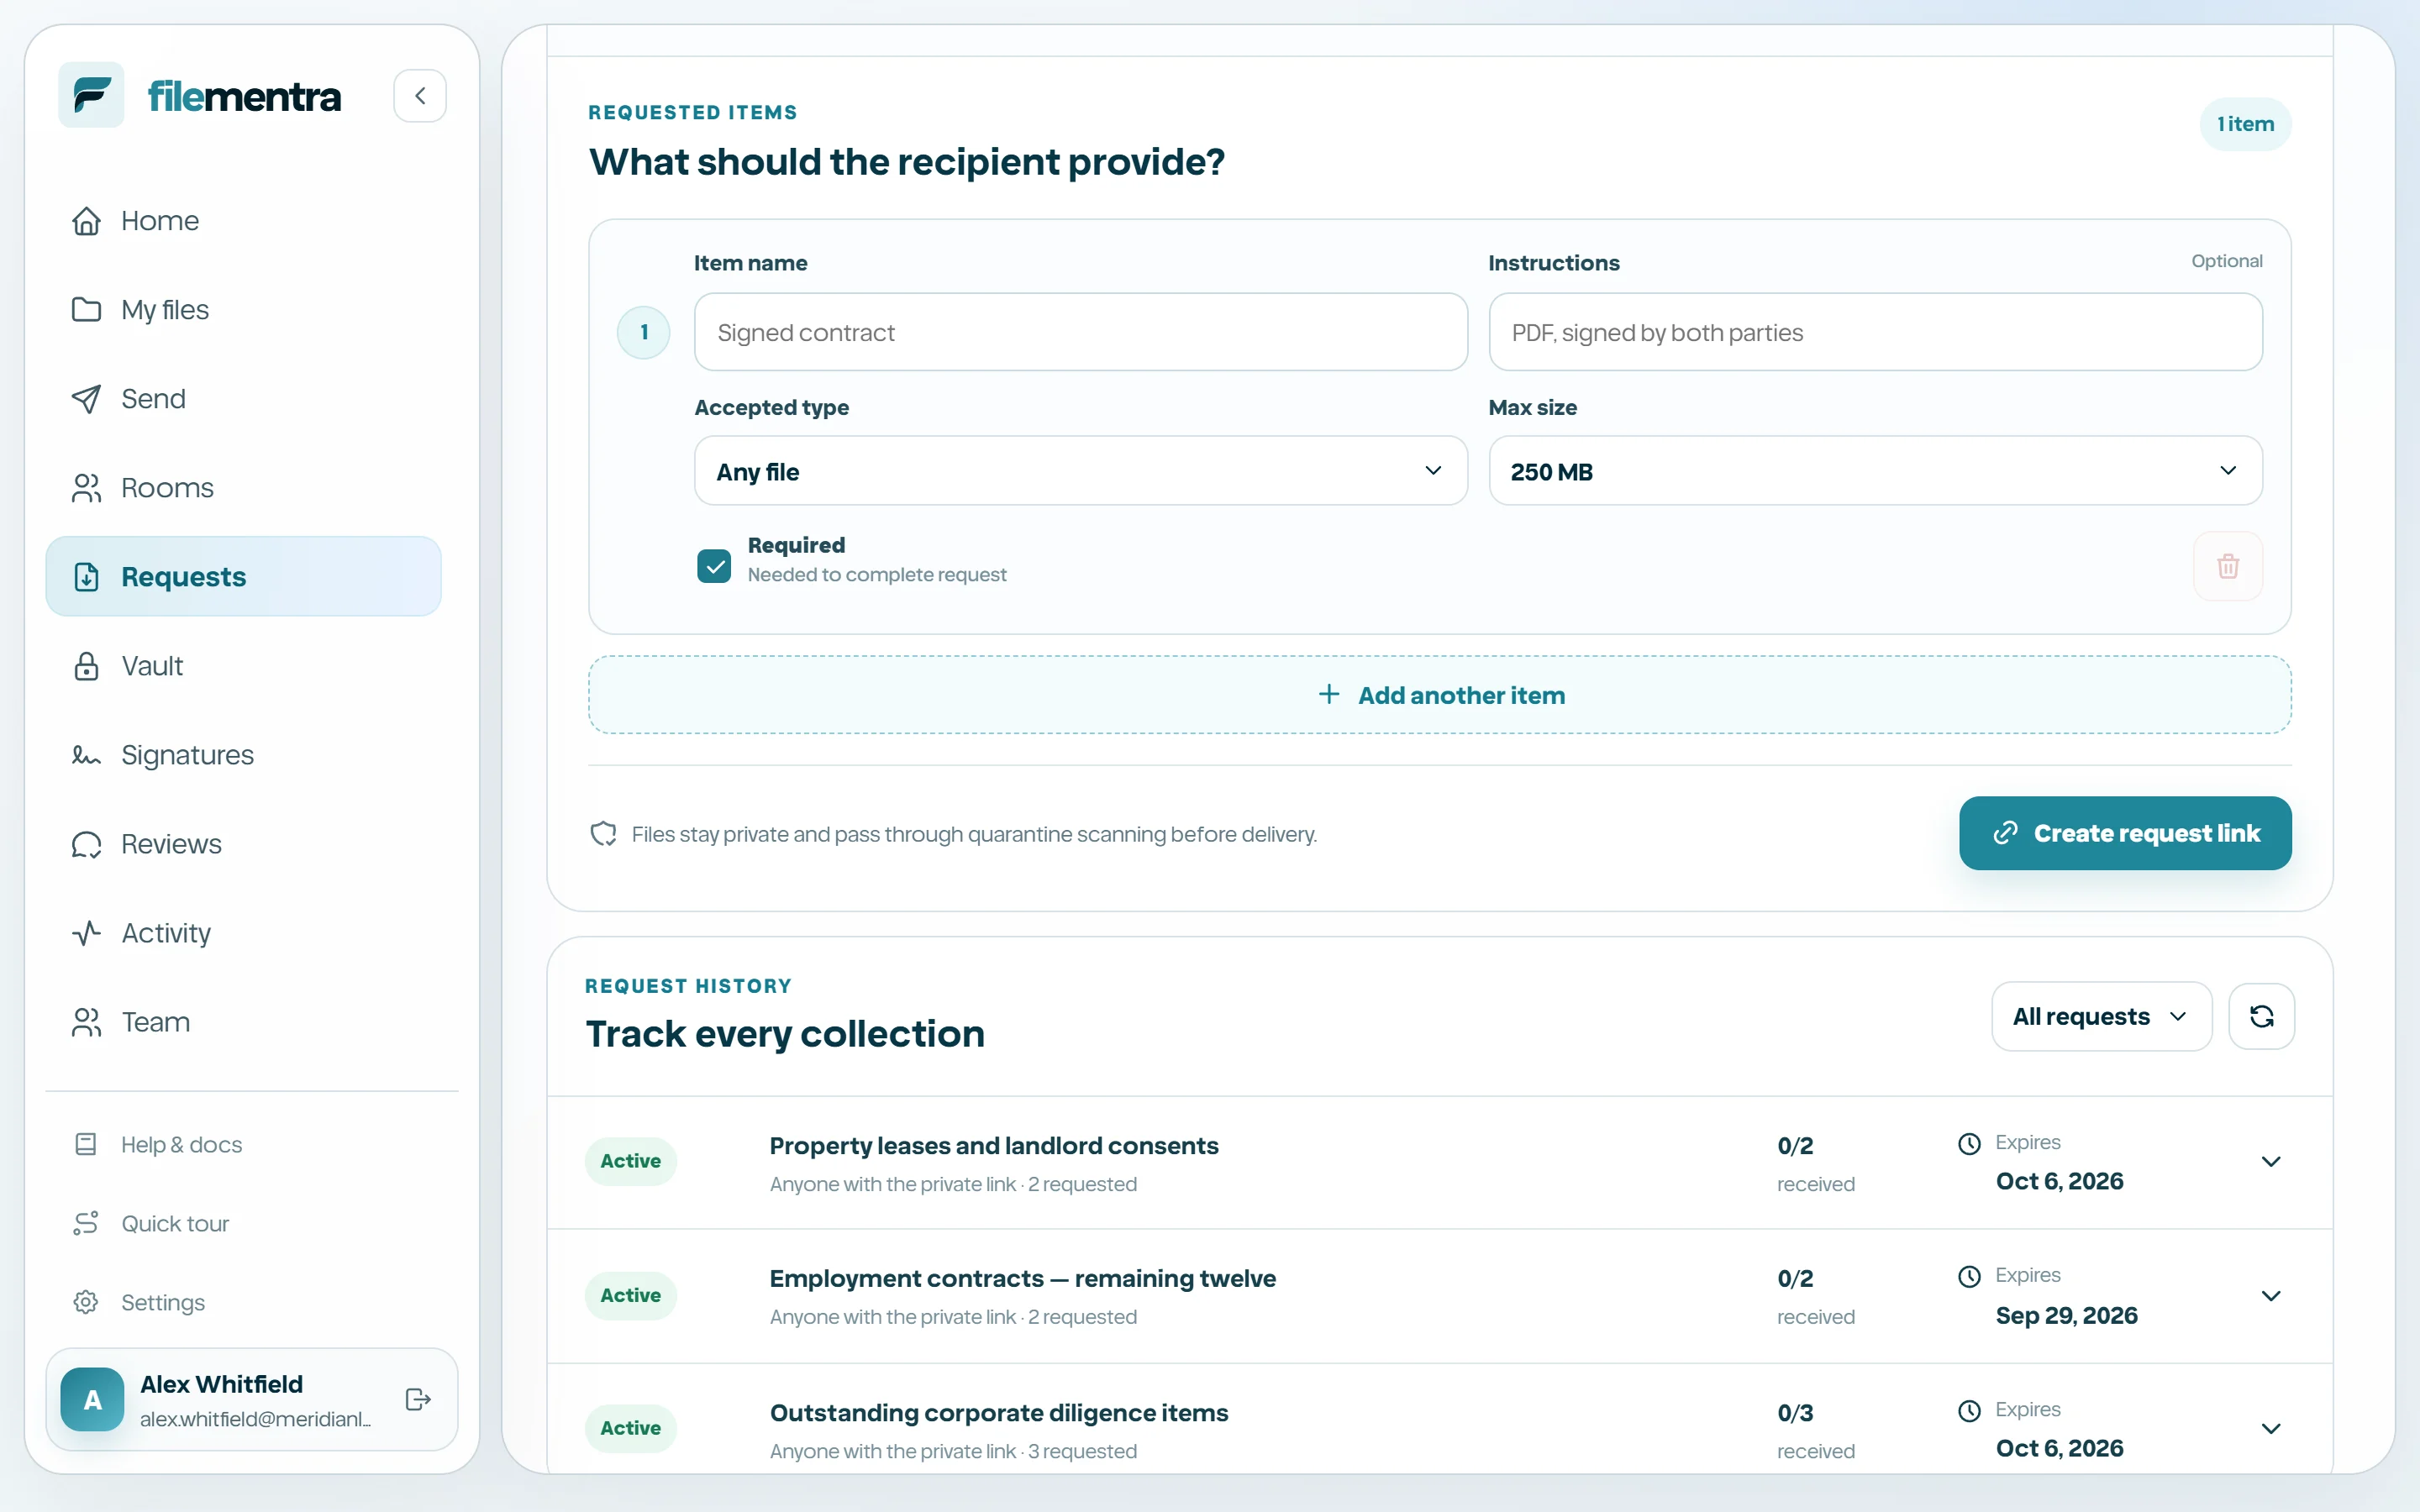Image resolution: width=2420 pixels, height=1512 pixels.
Task: Uncheck the Required checkbox
Action: click(x=714, y=566)
